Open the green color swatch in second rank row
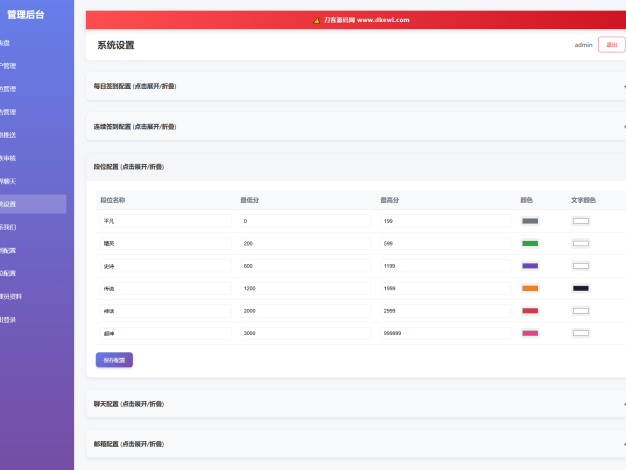The height and width of the screenshot is (470, 626). point(530,244)
